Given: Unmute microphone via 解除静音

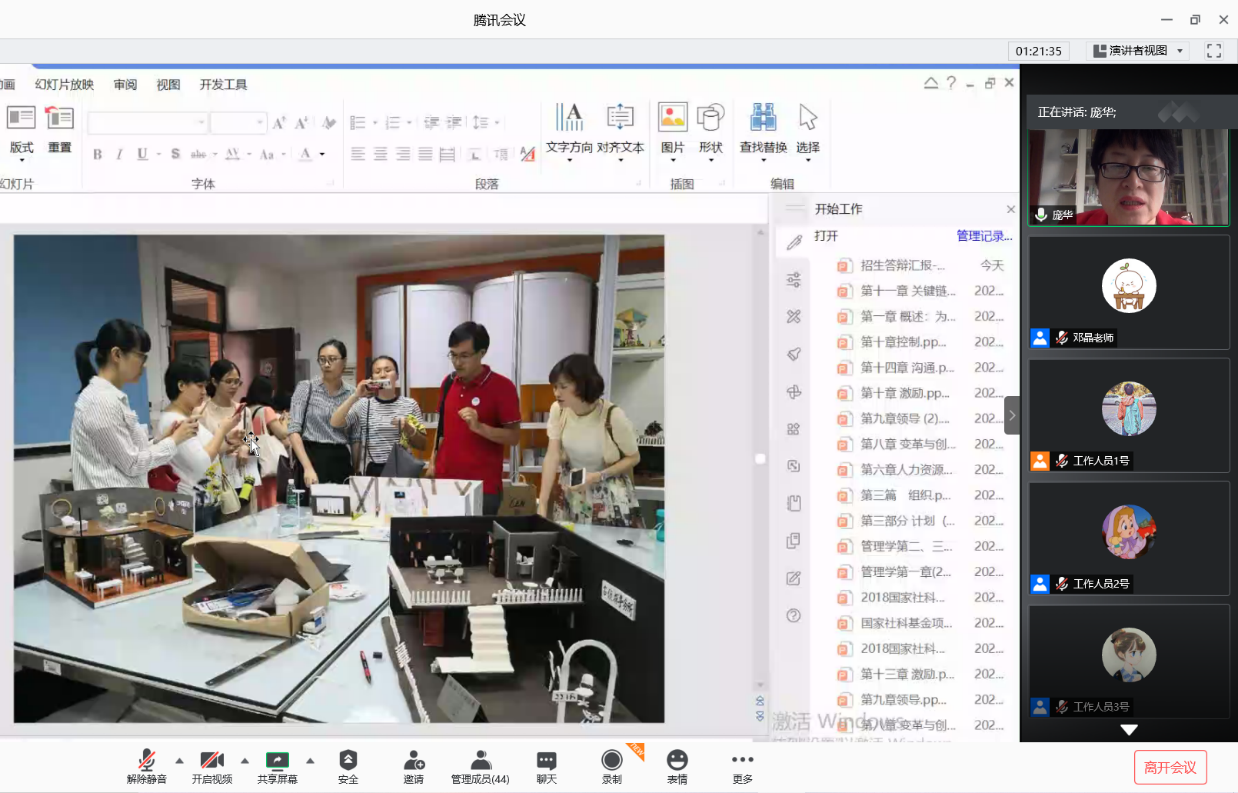Looking at the screenshot, I should point(147,761).
